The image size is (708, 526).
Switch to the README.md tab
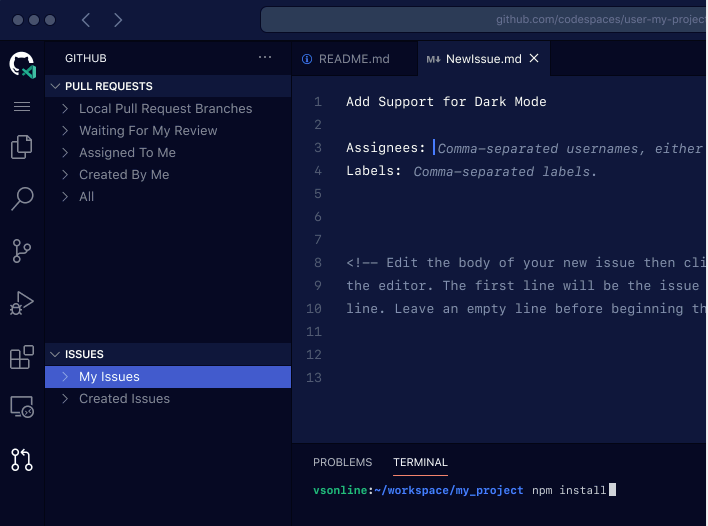(354, 59)
